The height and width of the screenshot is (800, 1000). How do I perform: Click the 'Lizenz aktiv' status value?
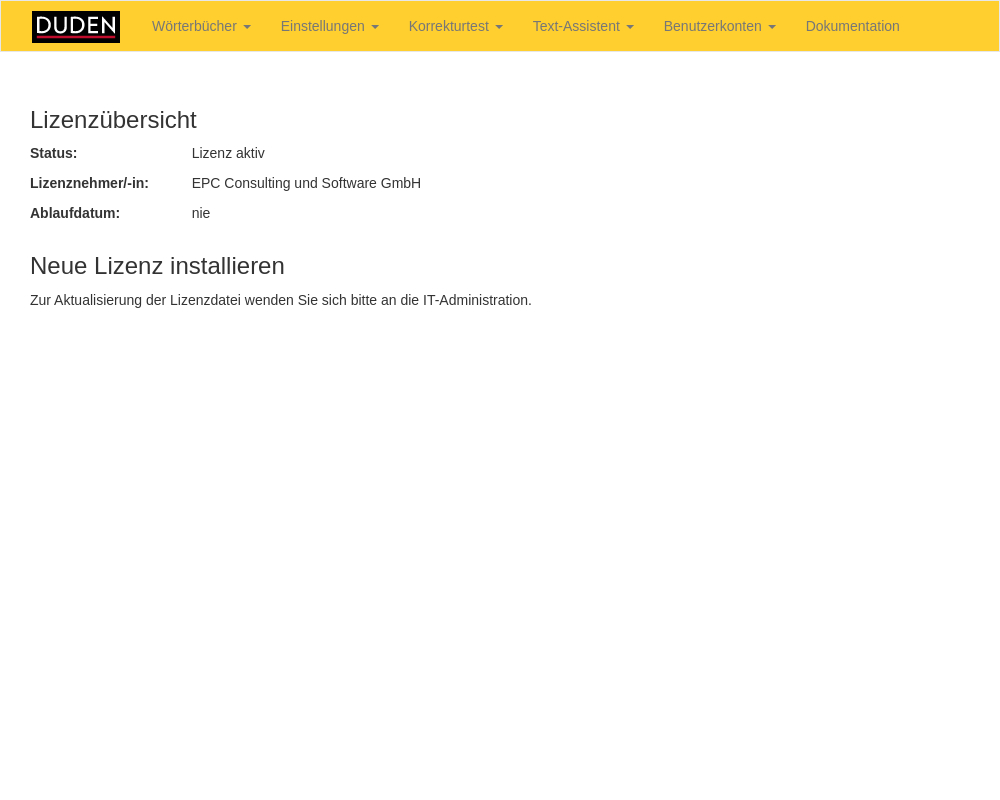228,153
